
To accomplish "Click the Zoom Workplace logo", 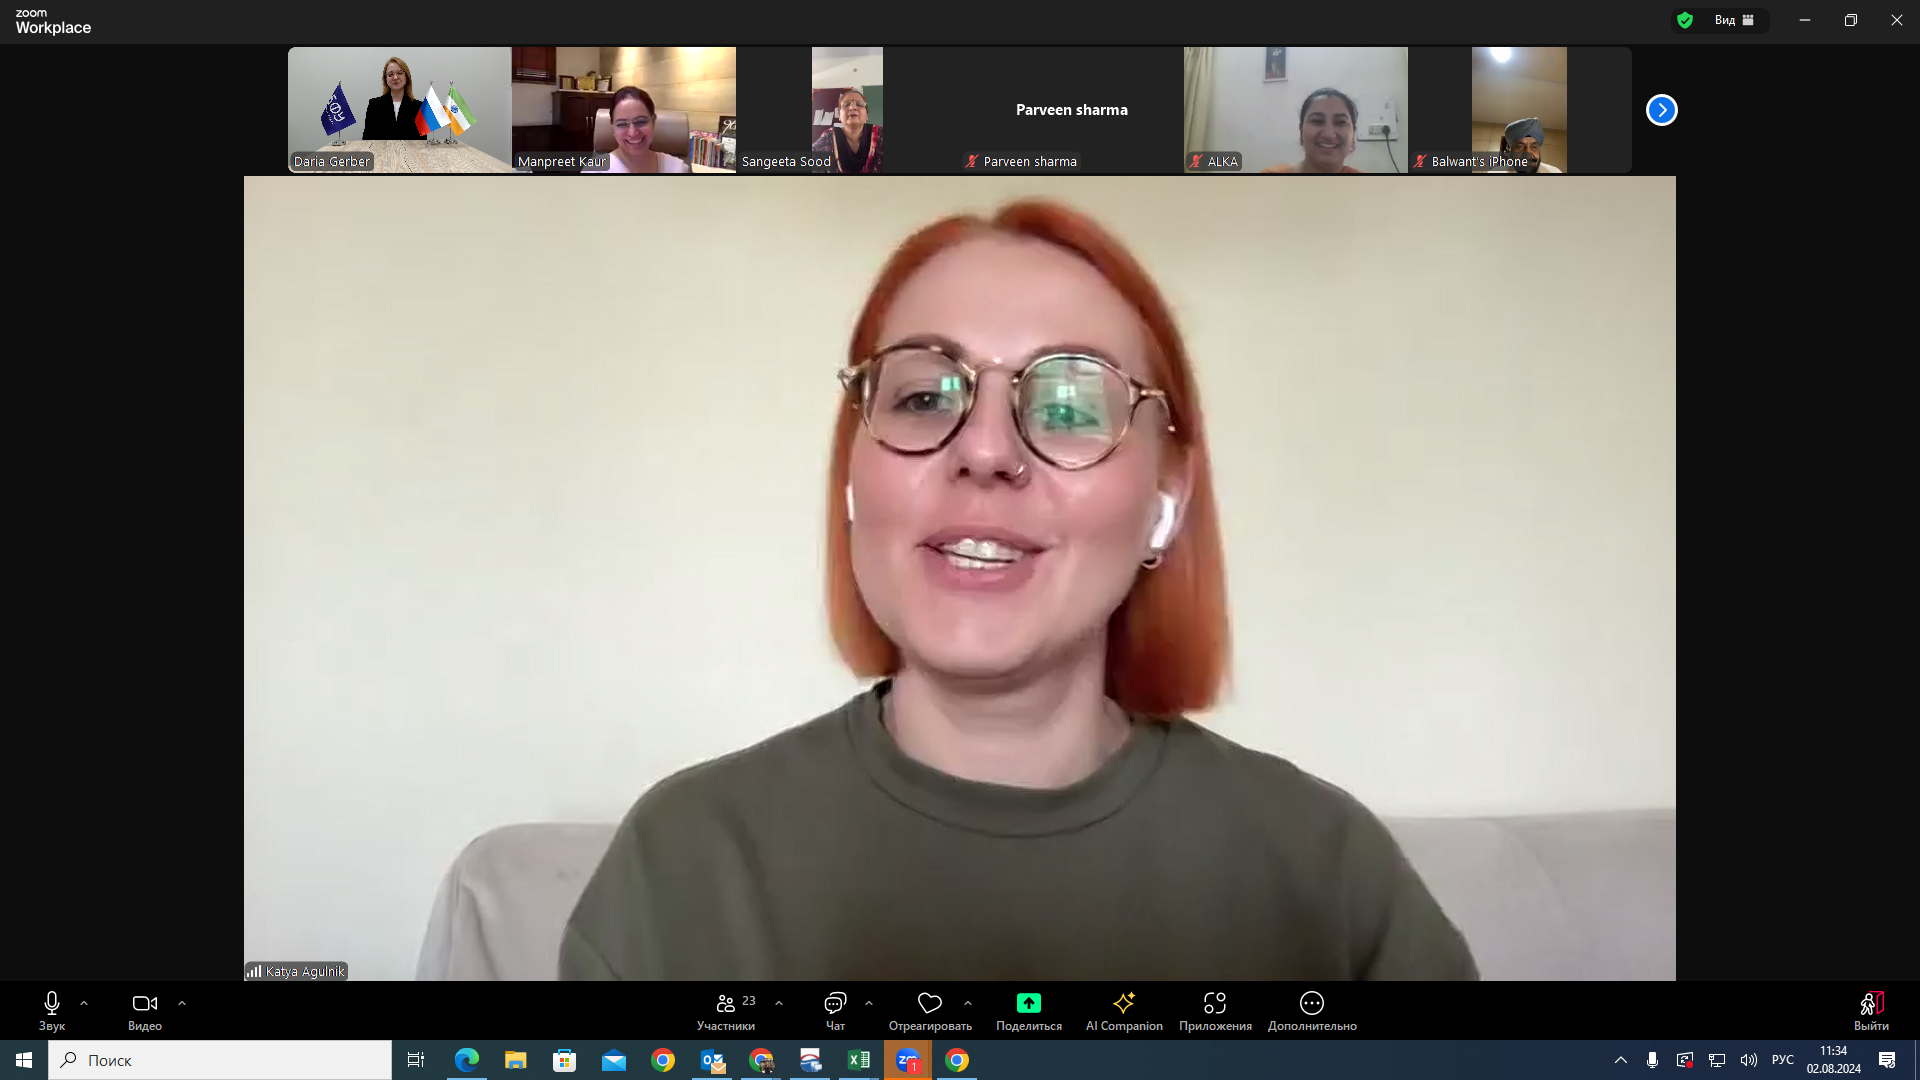I will [x=53, y=21].
